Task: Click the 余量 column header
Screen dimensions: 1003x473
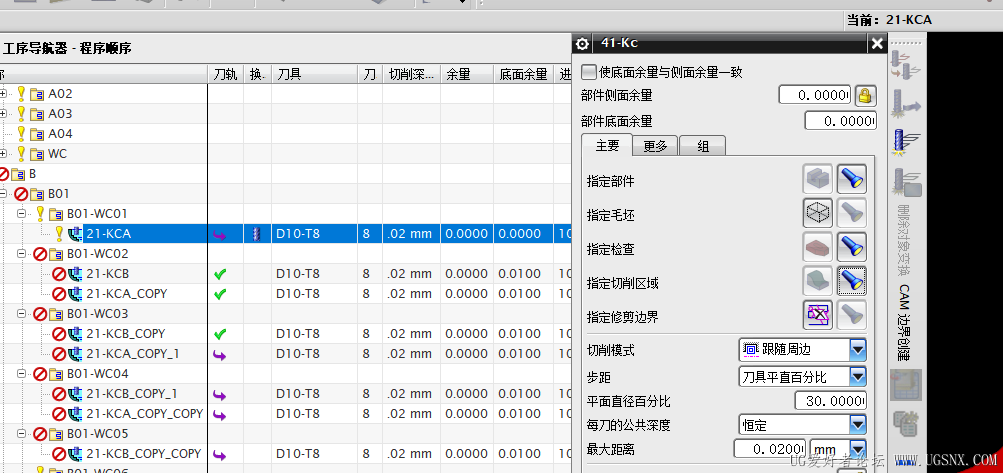Action: coord(466,74)
